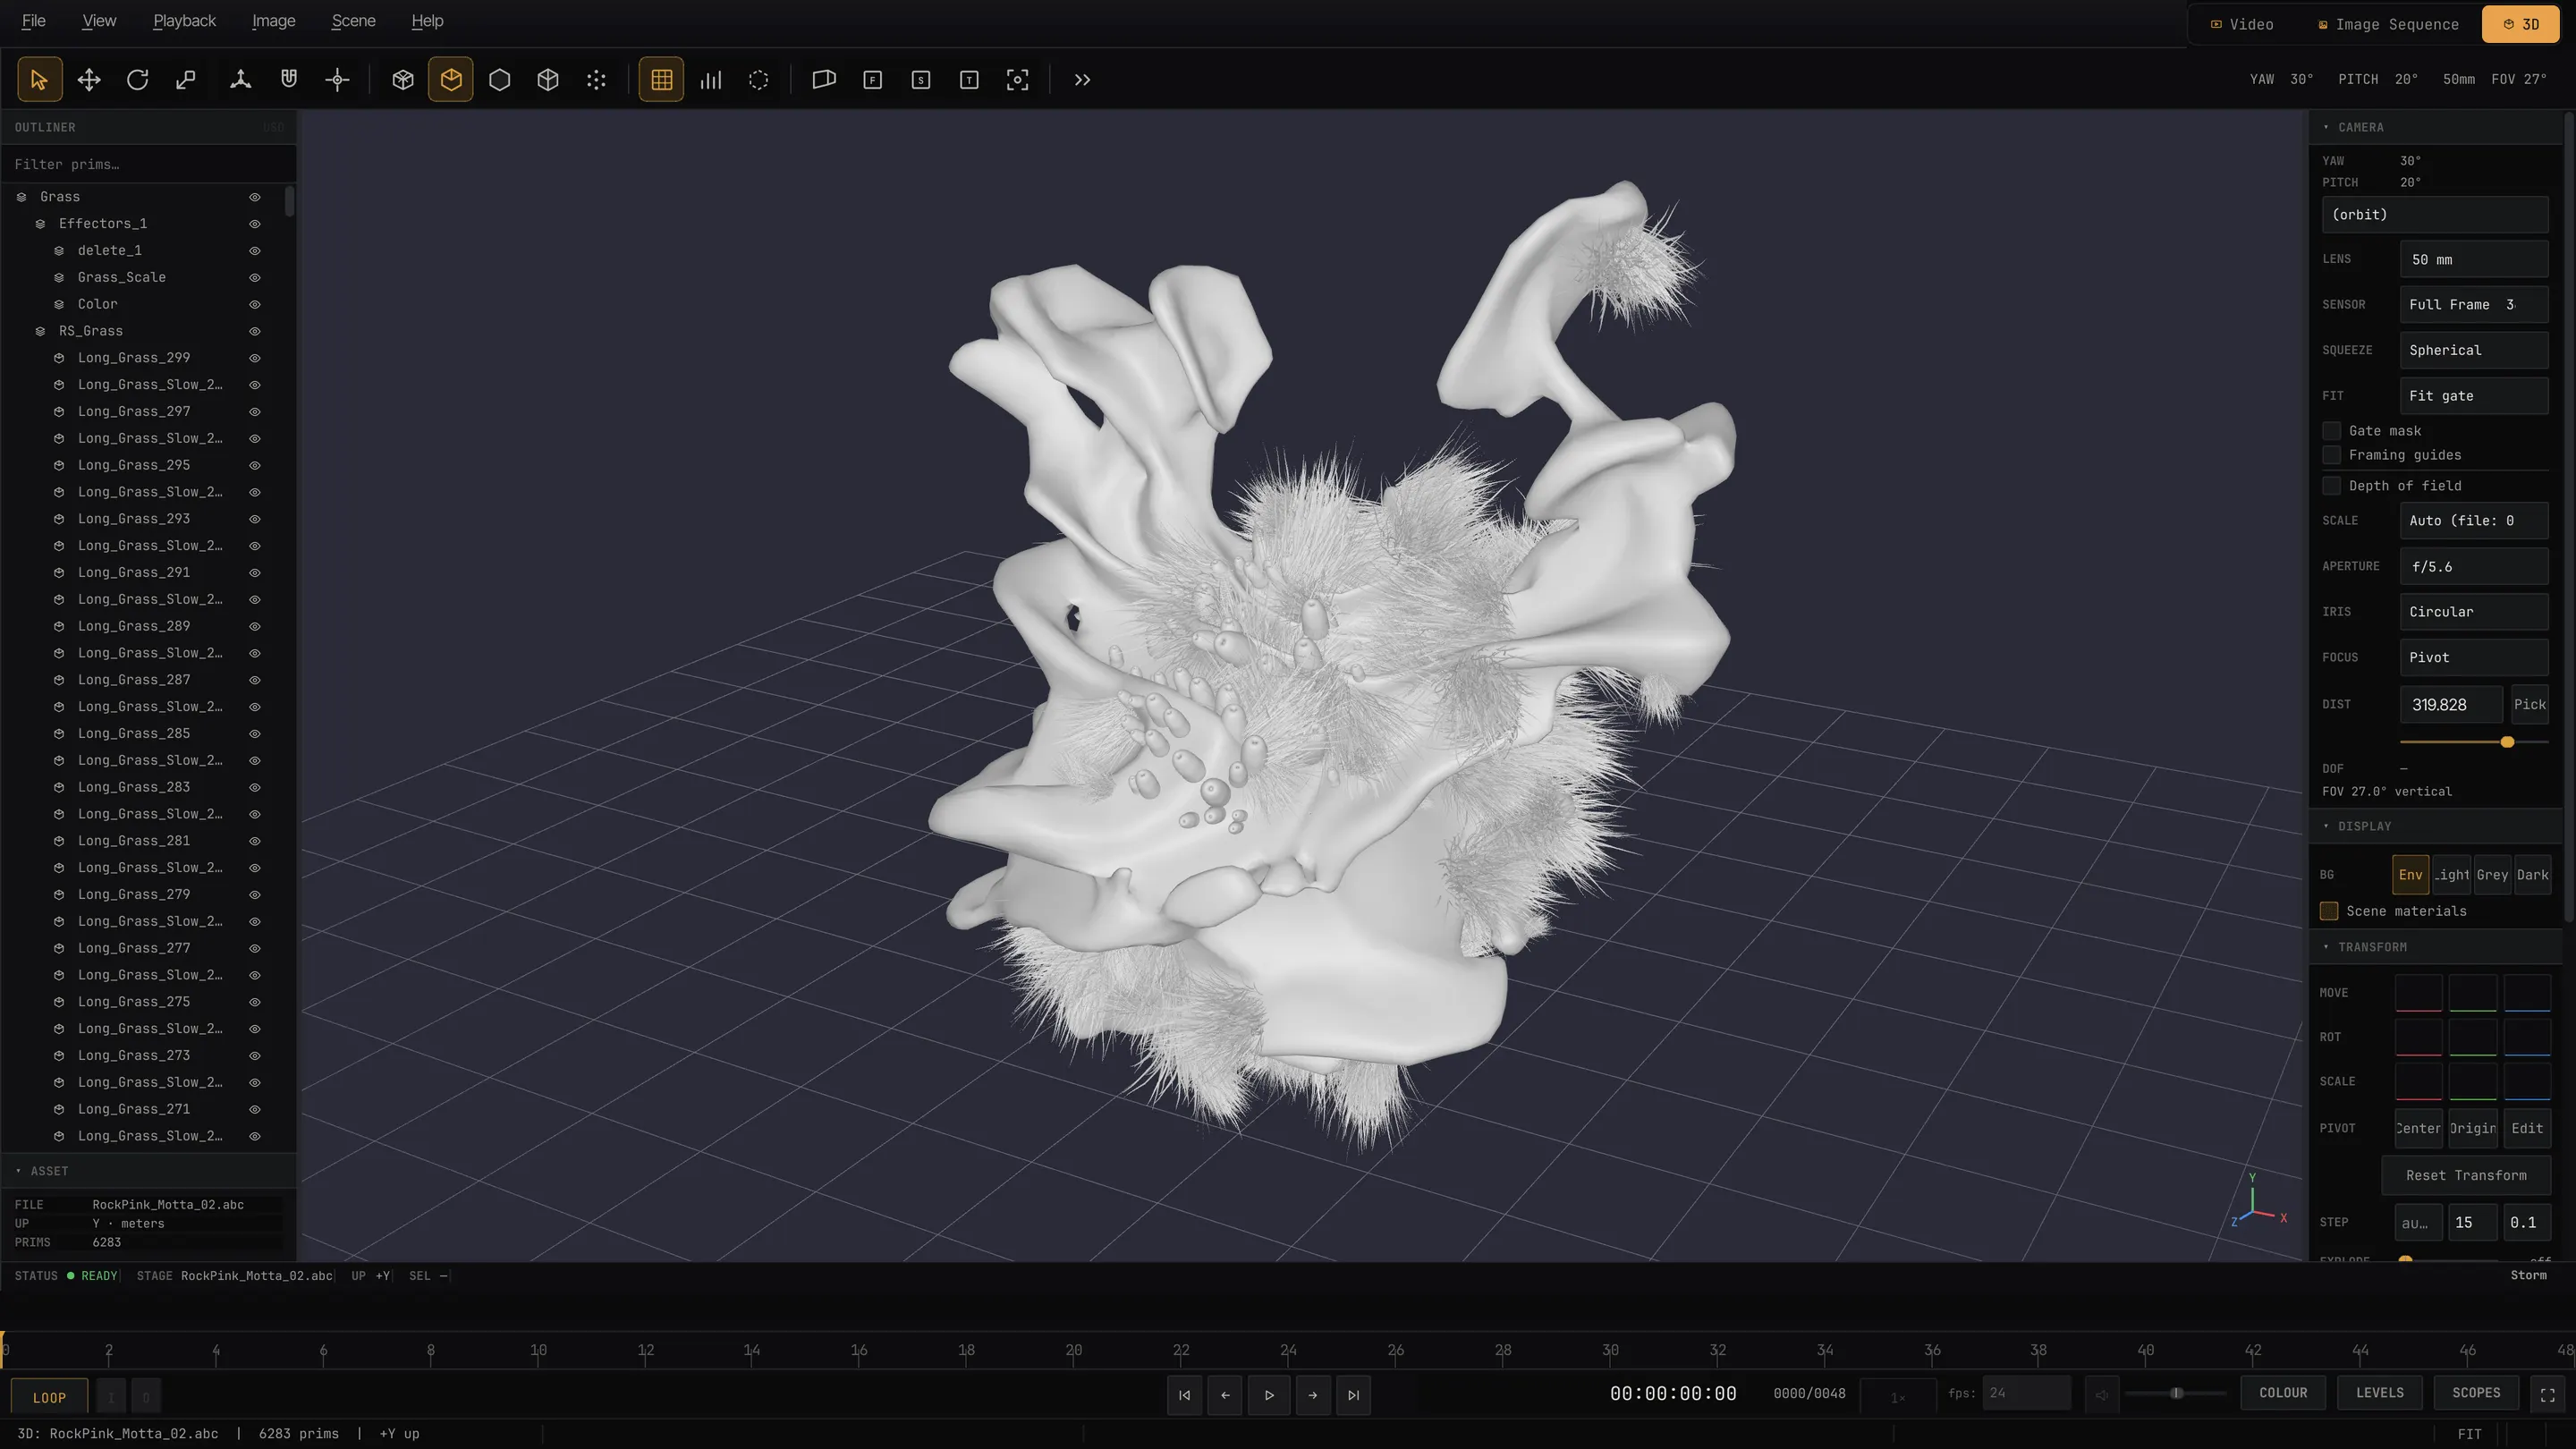Open the Iris Circular dropdown
Image resolution: width=2576 pixels, height=1449 pixels.
click(2473, 612)
